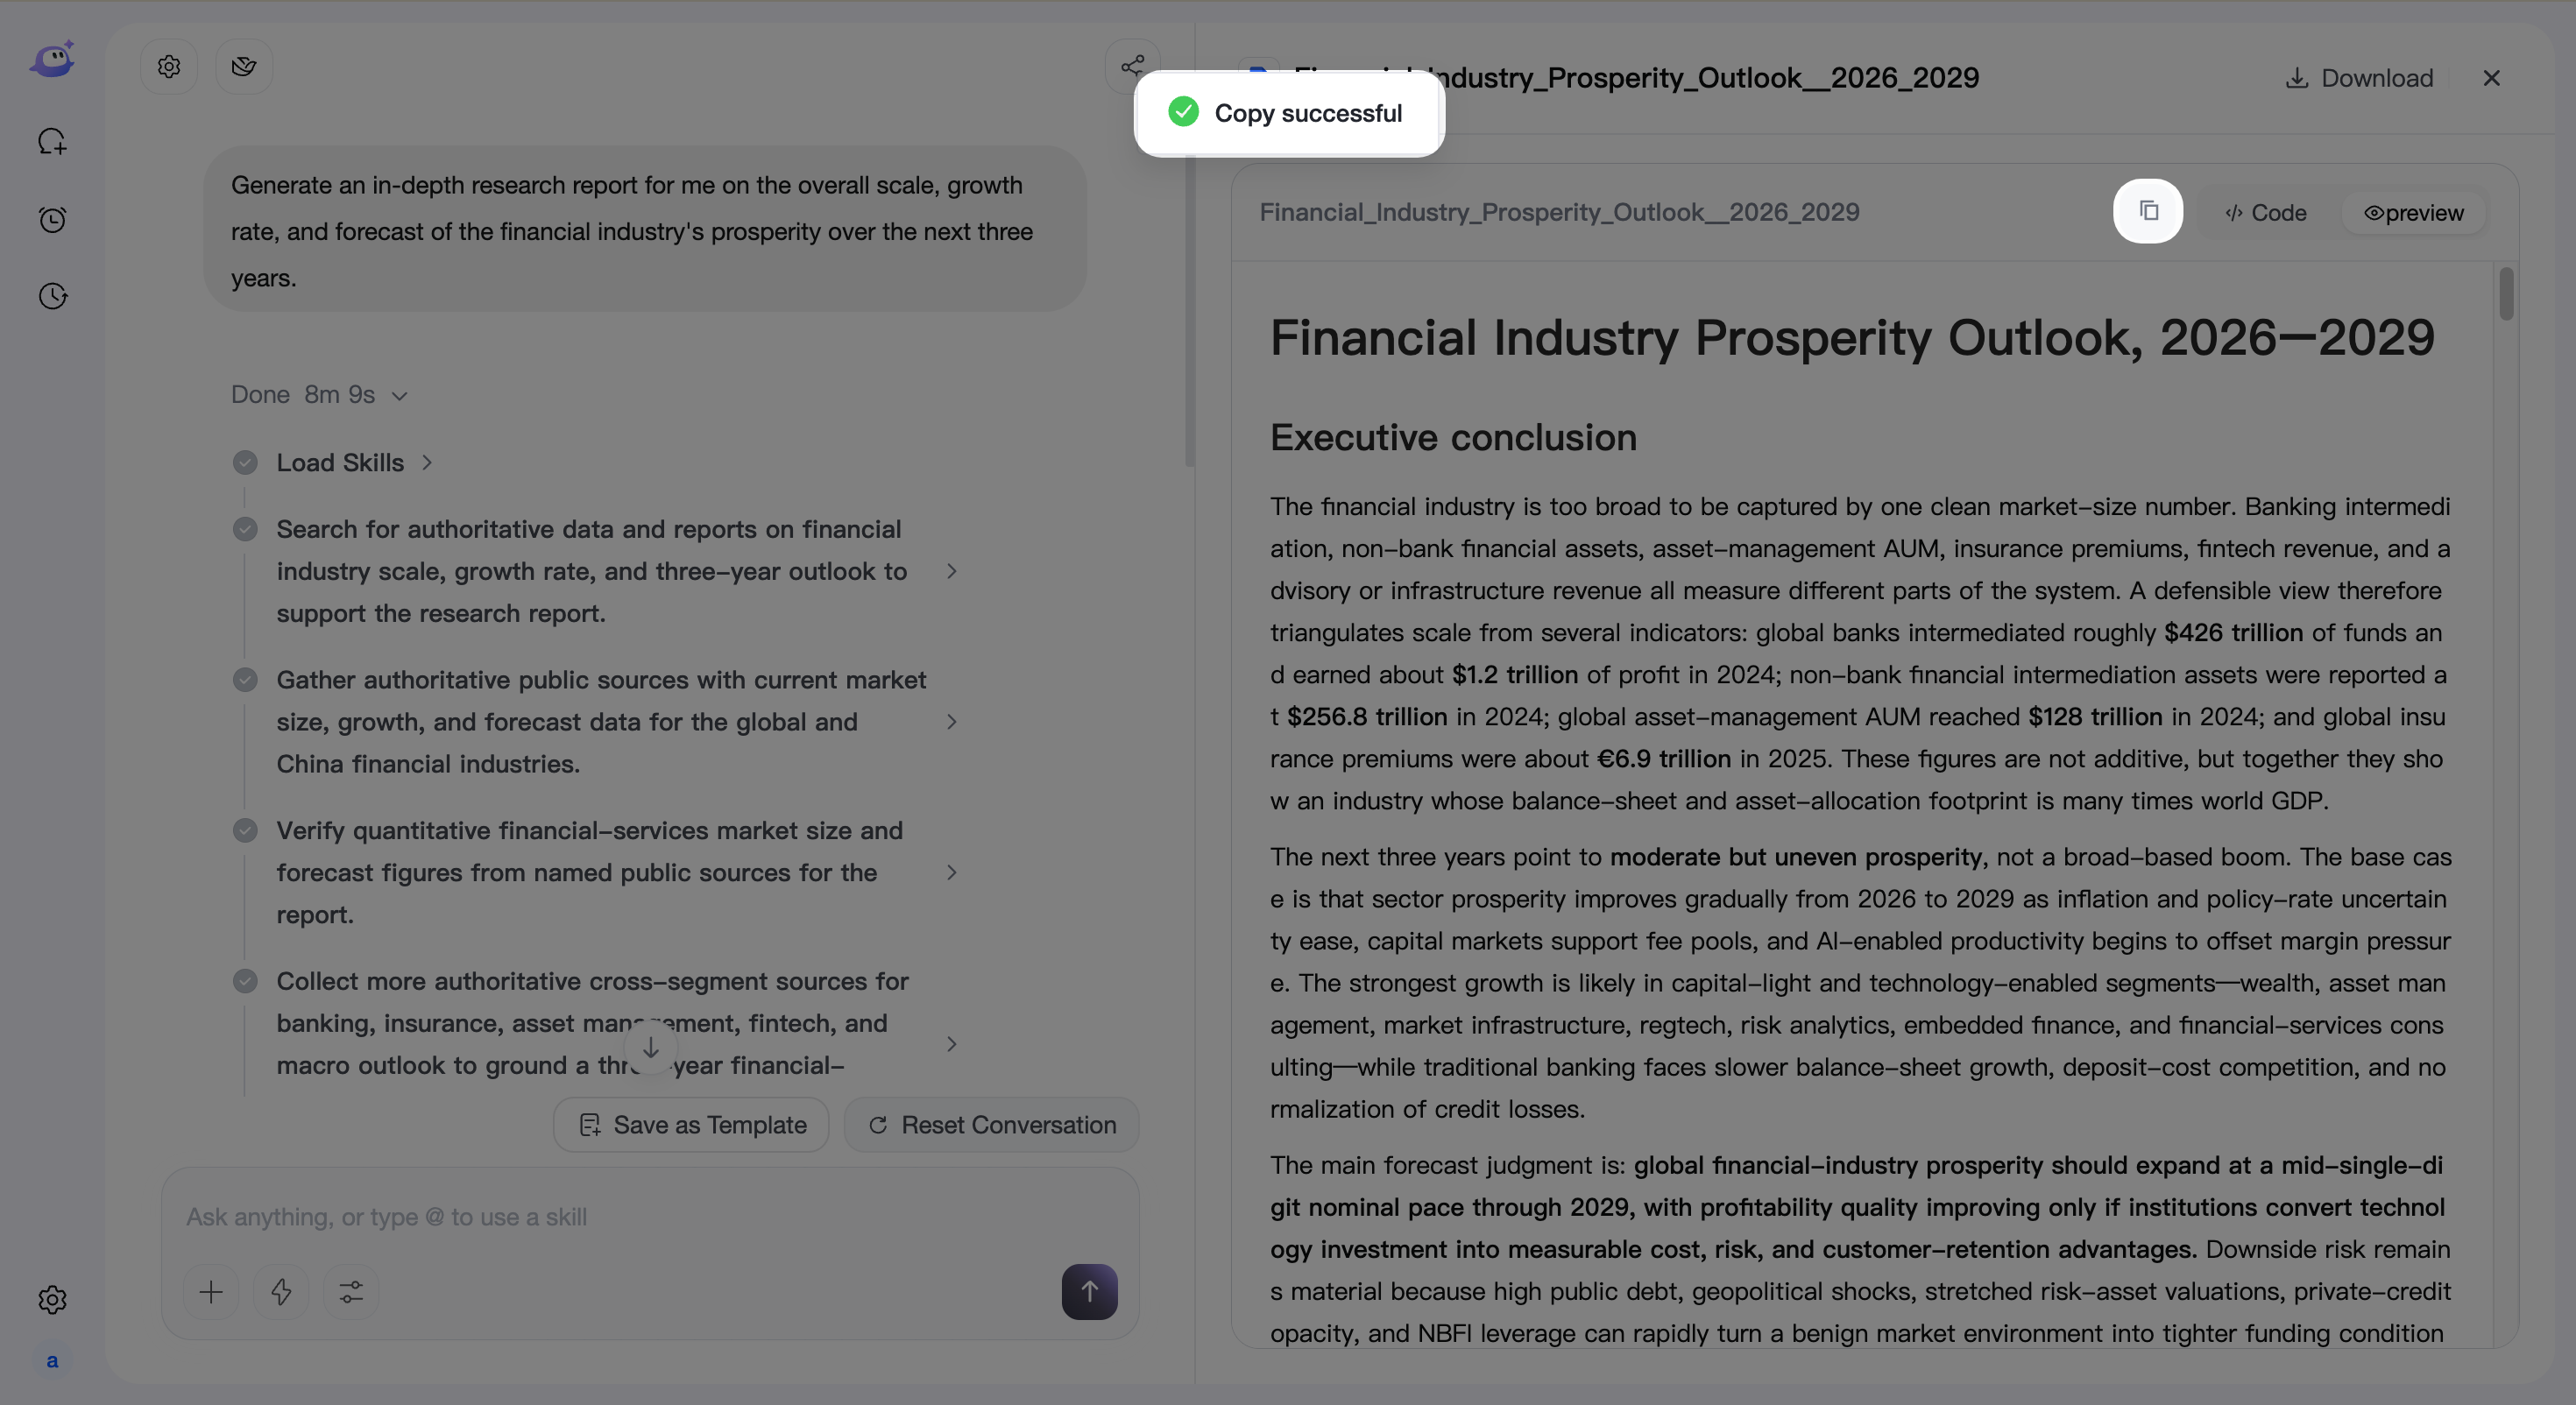This screenshot has height=1405, width=2576.
Task: Open the sliders options icon in input box
Action: coord(351,1292)
